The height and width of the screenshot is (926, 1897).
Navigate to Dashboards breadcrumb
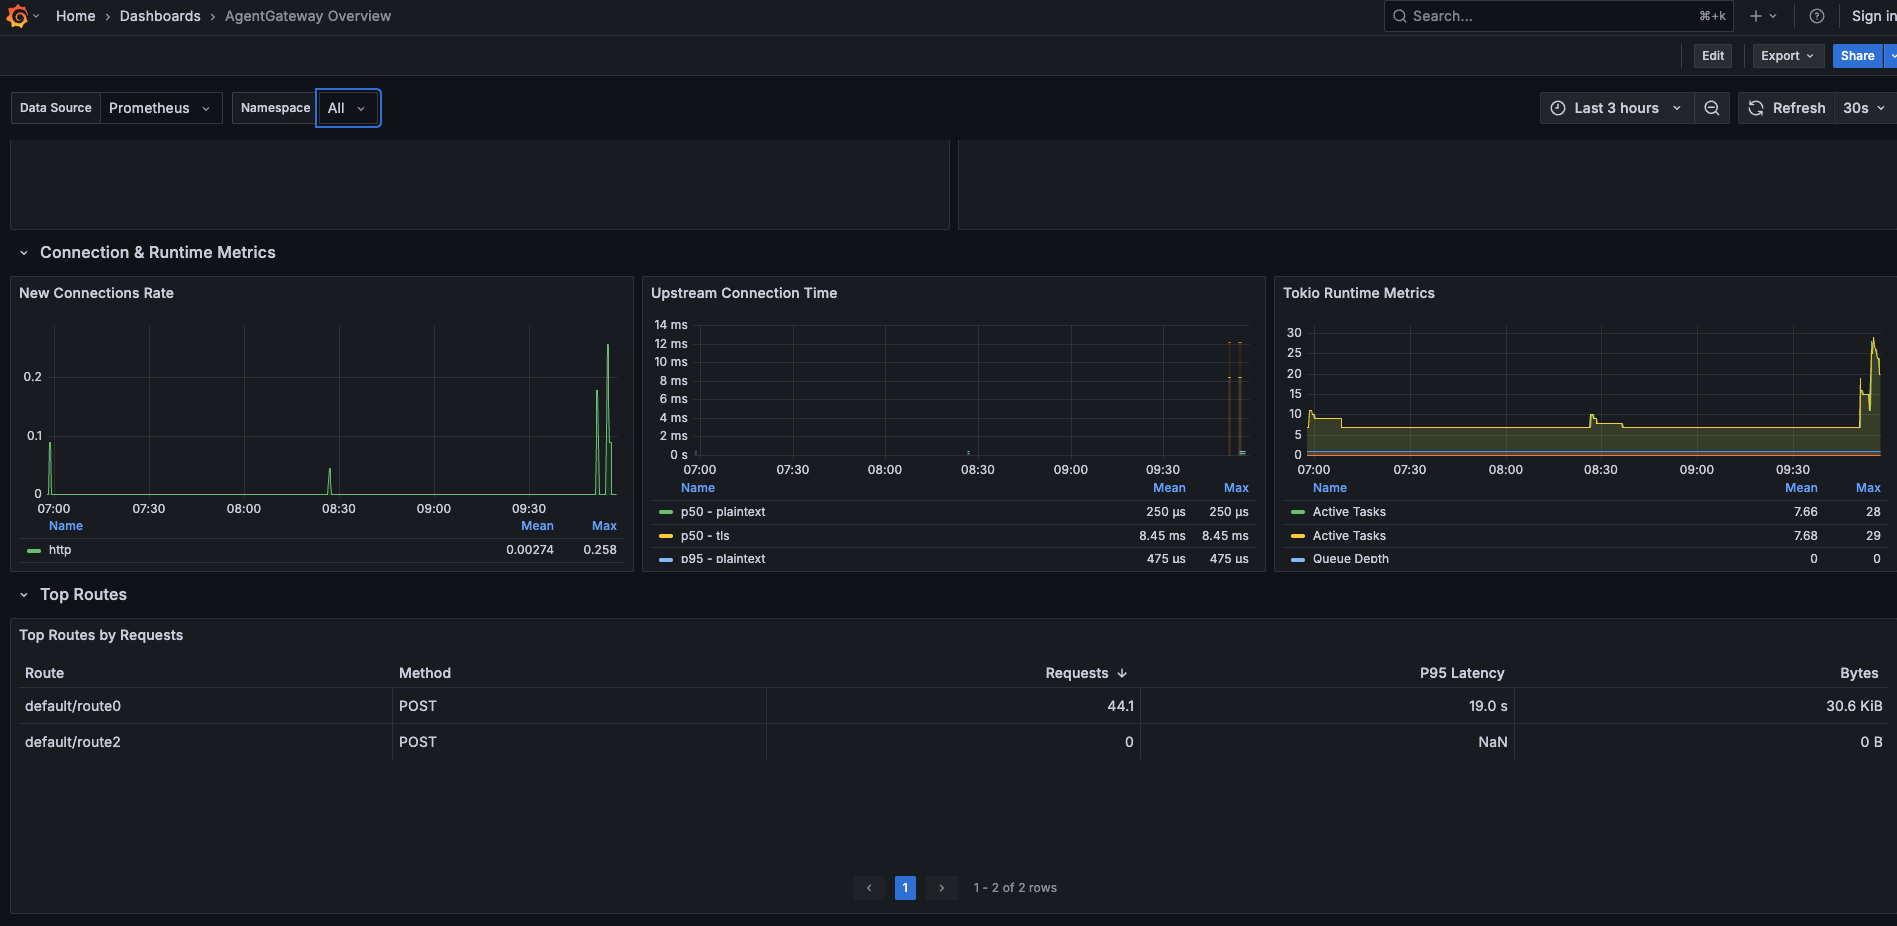tap(160, 16)
